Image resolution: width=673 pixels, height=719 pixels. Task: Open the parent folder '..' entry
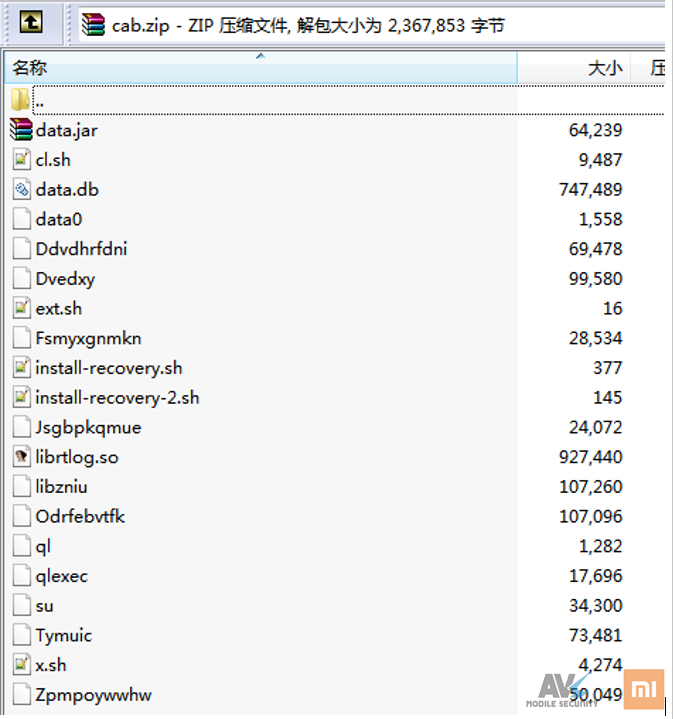tap(38, 100)
